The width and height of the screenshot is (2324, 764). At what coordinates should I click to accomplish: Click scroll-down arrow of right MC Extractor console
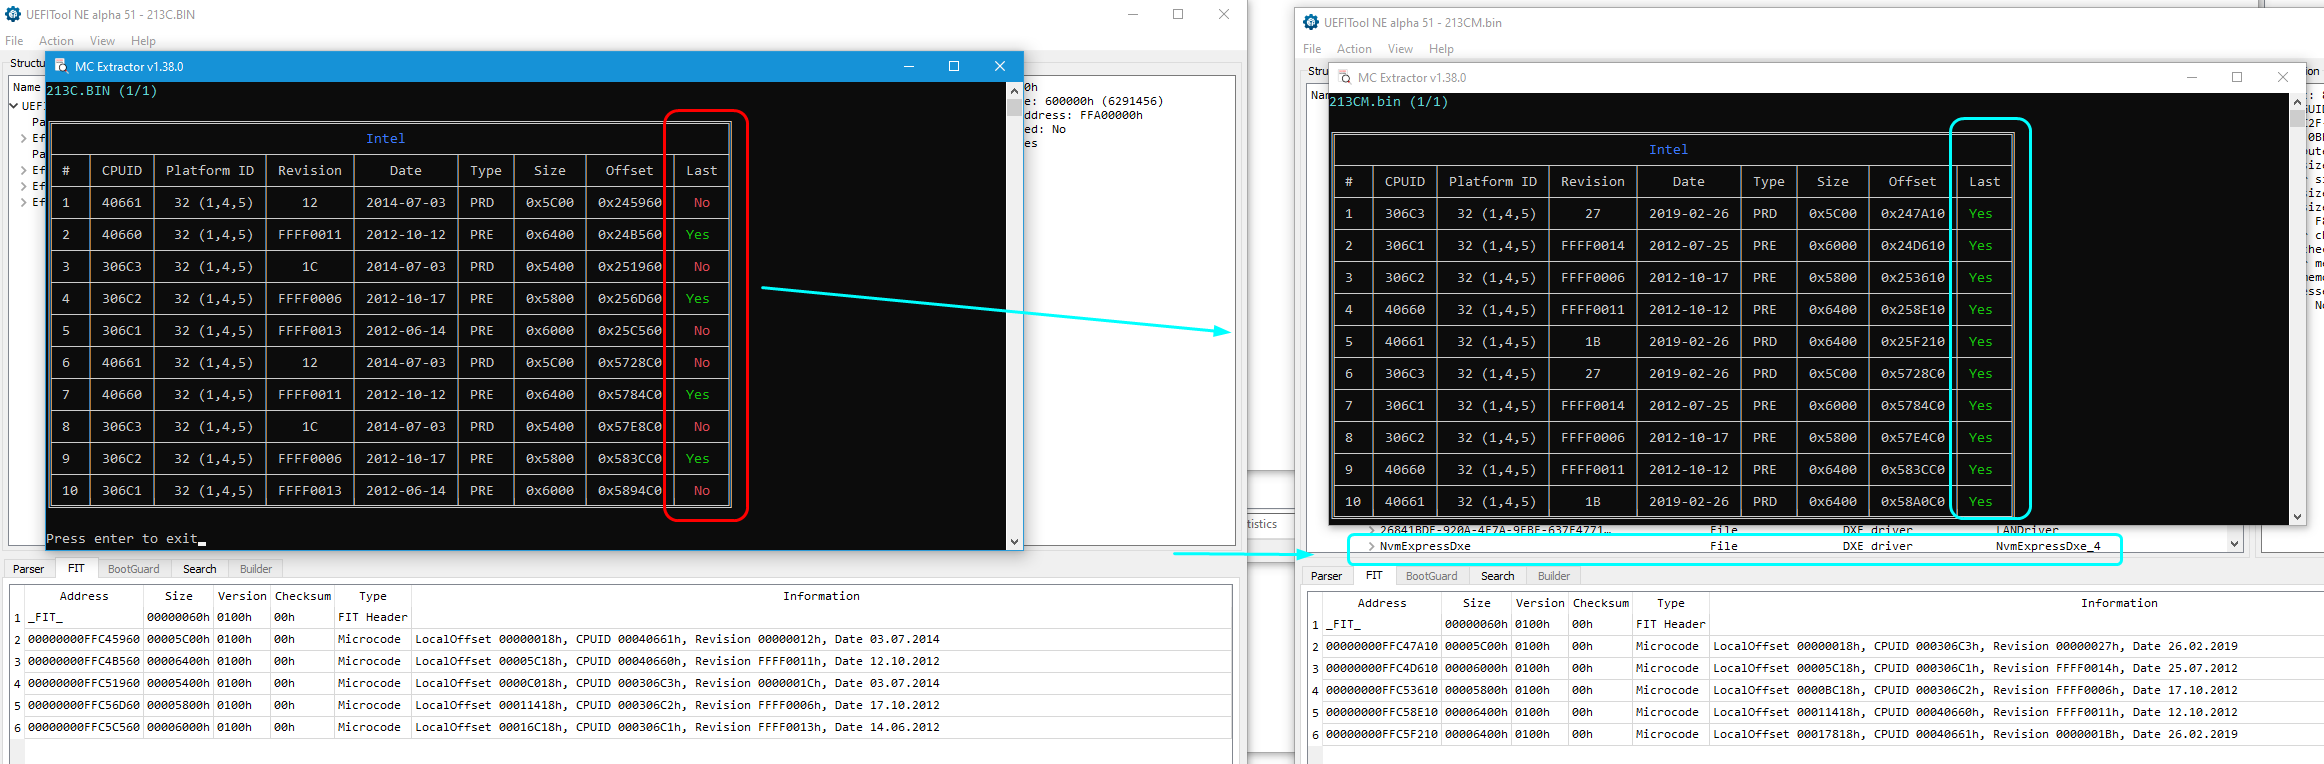pos(2297,517)
